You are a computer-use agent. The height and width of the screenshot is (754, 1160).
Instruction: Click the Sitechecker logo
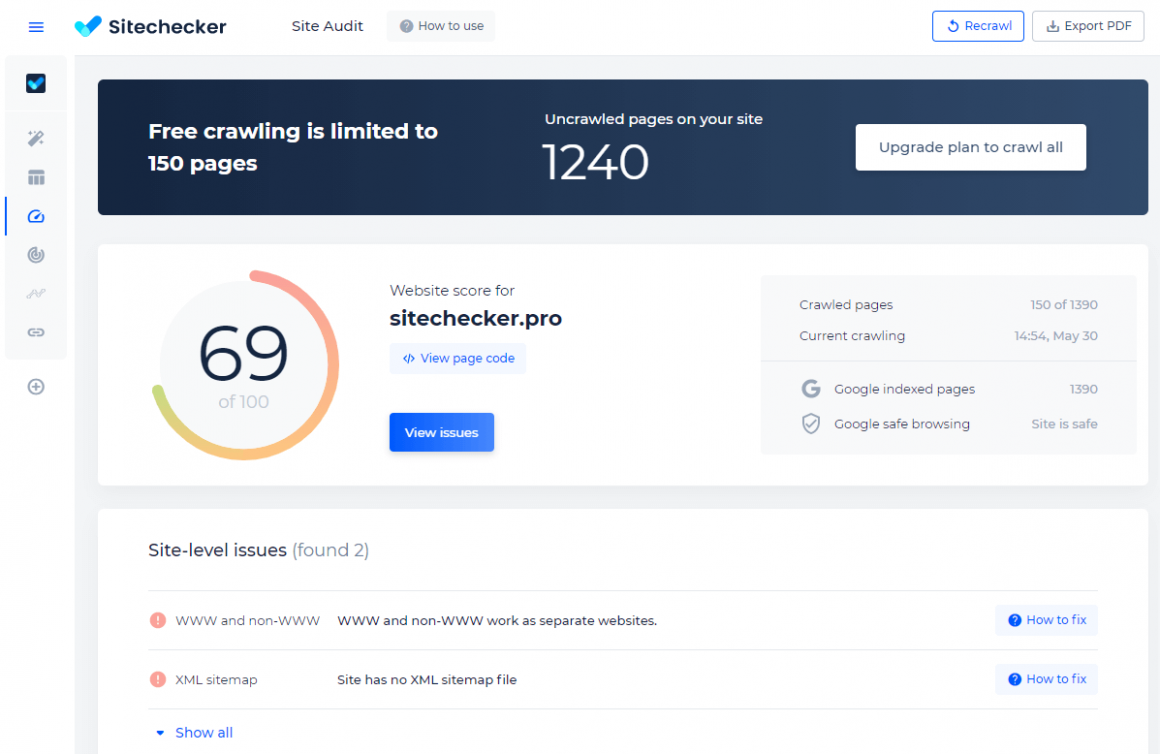pos(151,27)
